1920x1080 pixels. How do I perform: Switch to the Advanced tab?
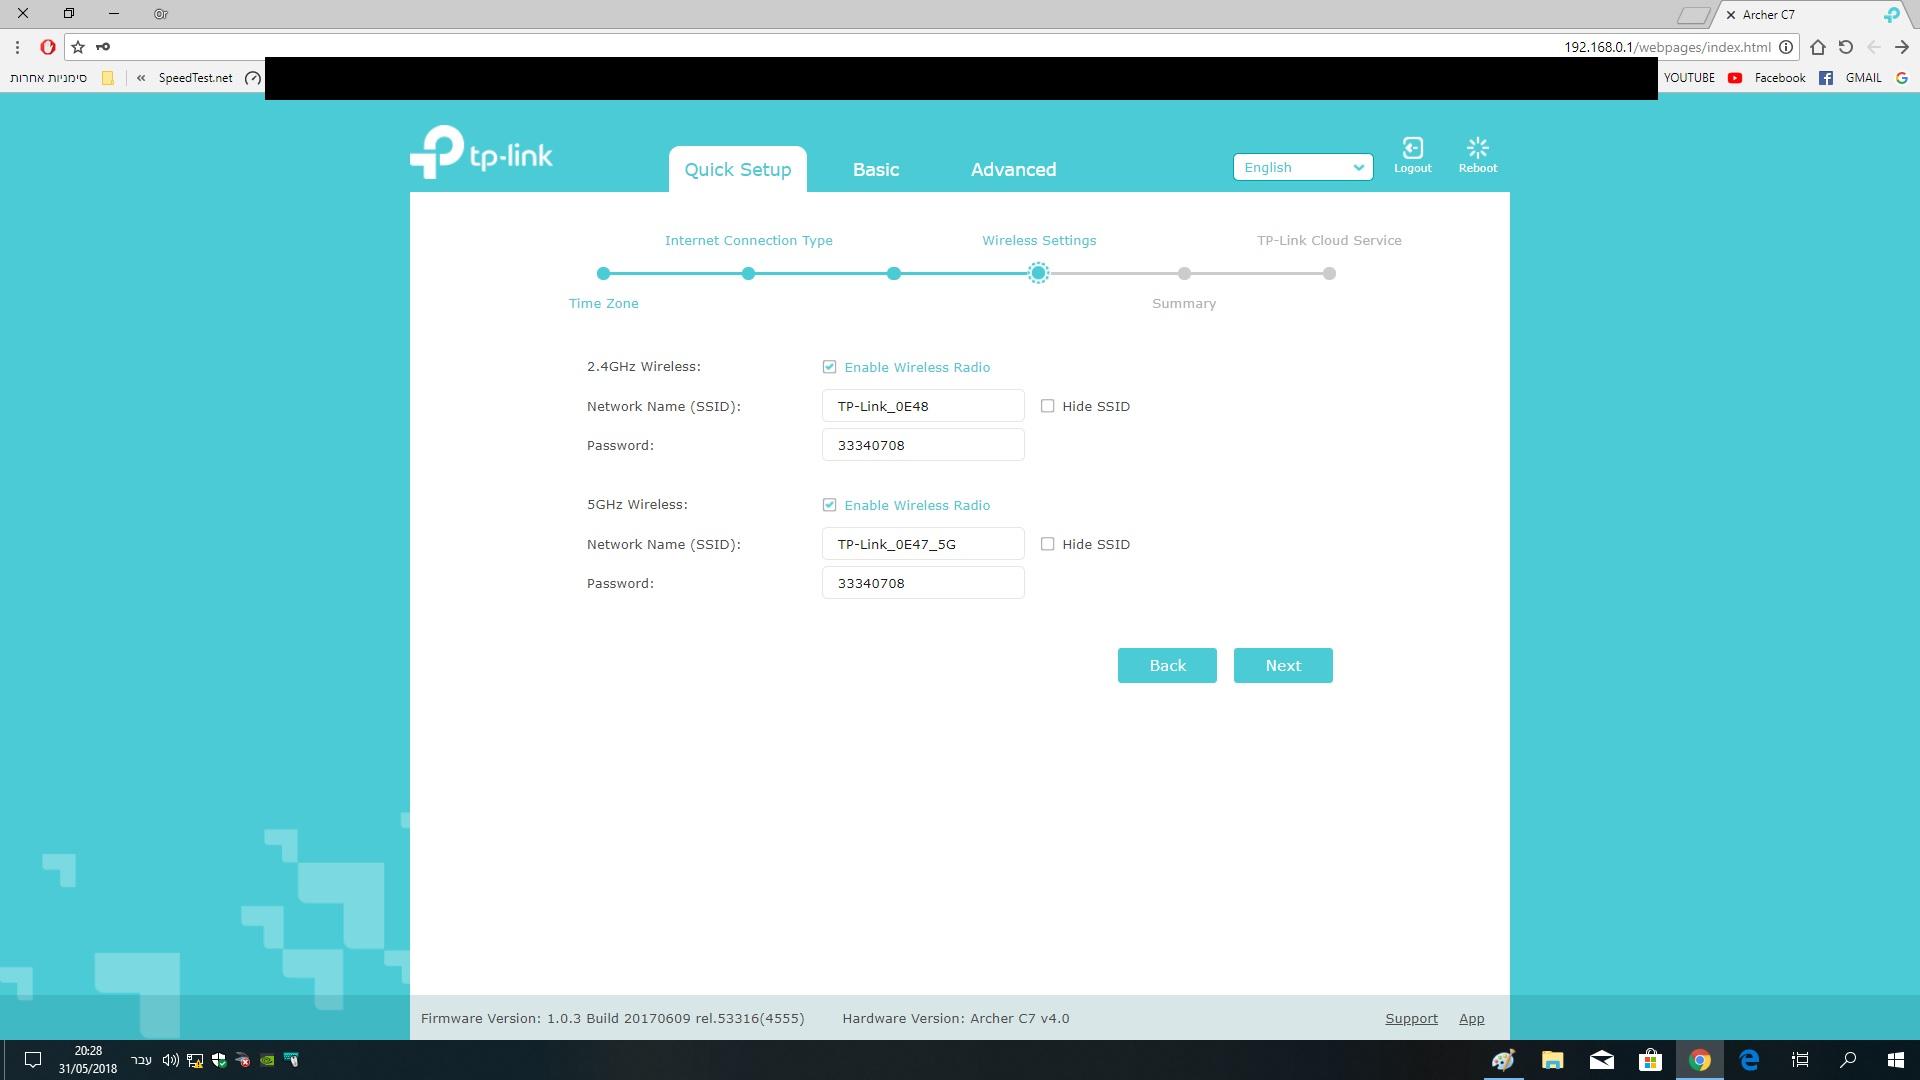(x=1013, y=169)
